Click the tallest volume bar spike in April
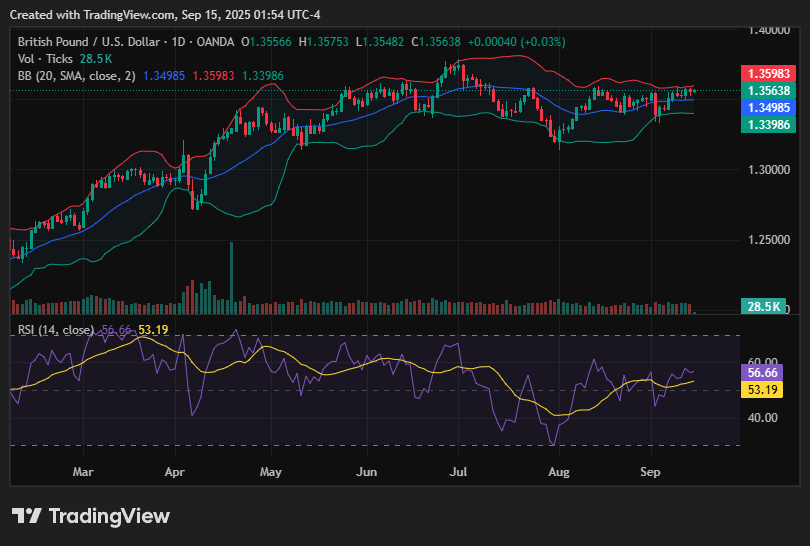The image size is (810, 546). pos(231,278)
